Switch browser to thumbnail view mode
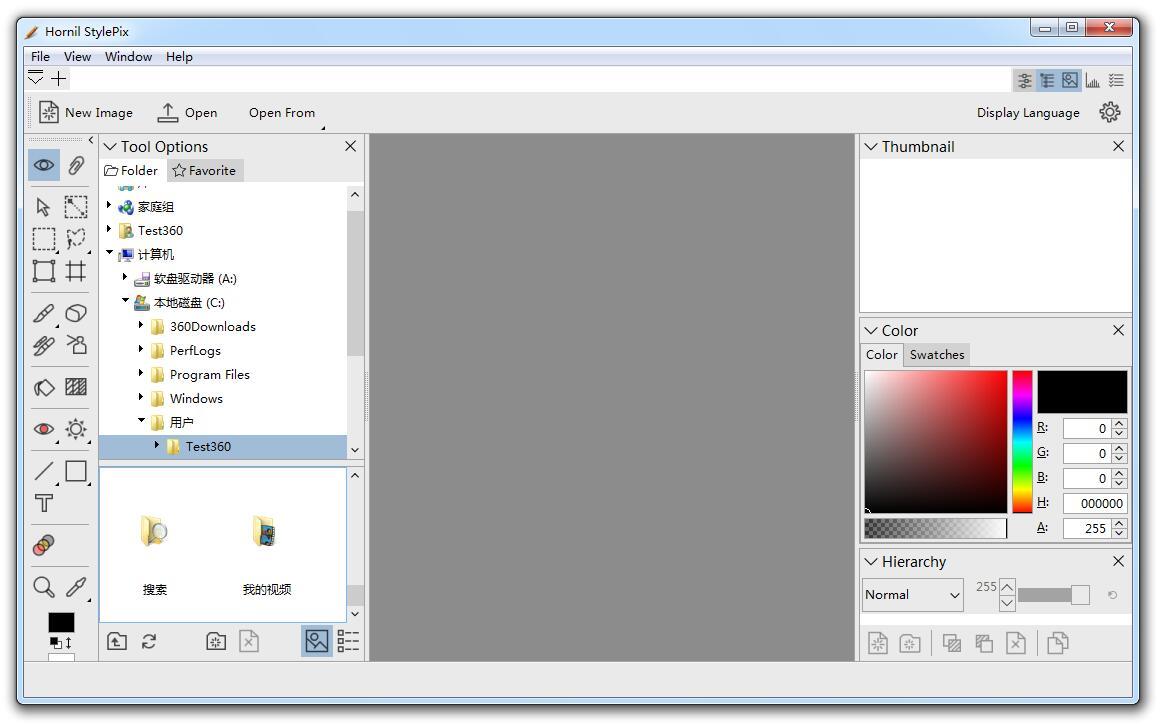 click(x=317, y=642)
